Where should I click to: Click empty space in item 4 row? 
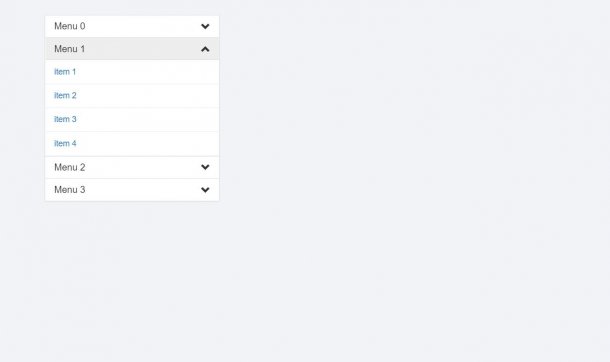148,143
